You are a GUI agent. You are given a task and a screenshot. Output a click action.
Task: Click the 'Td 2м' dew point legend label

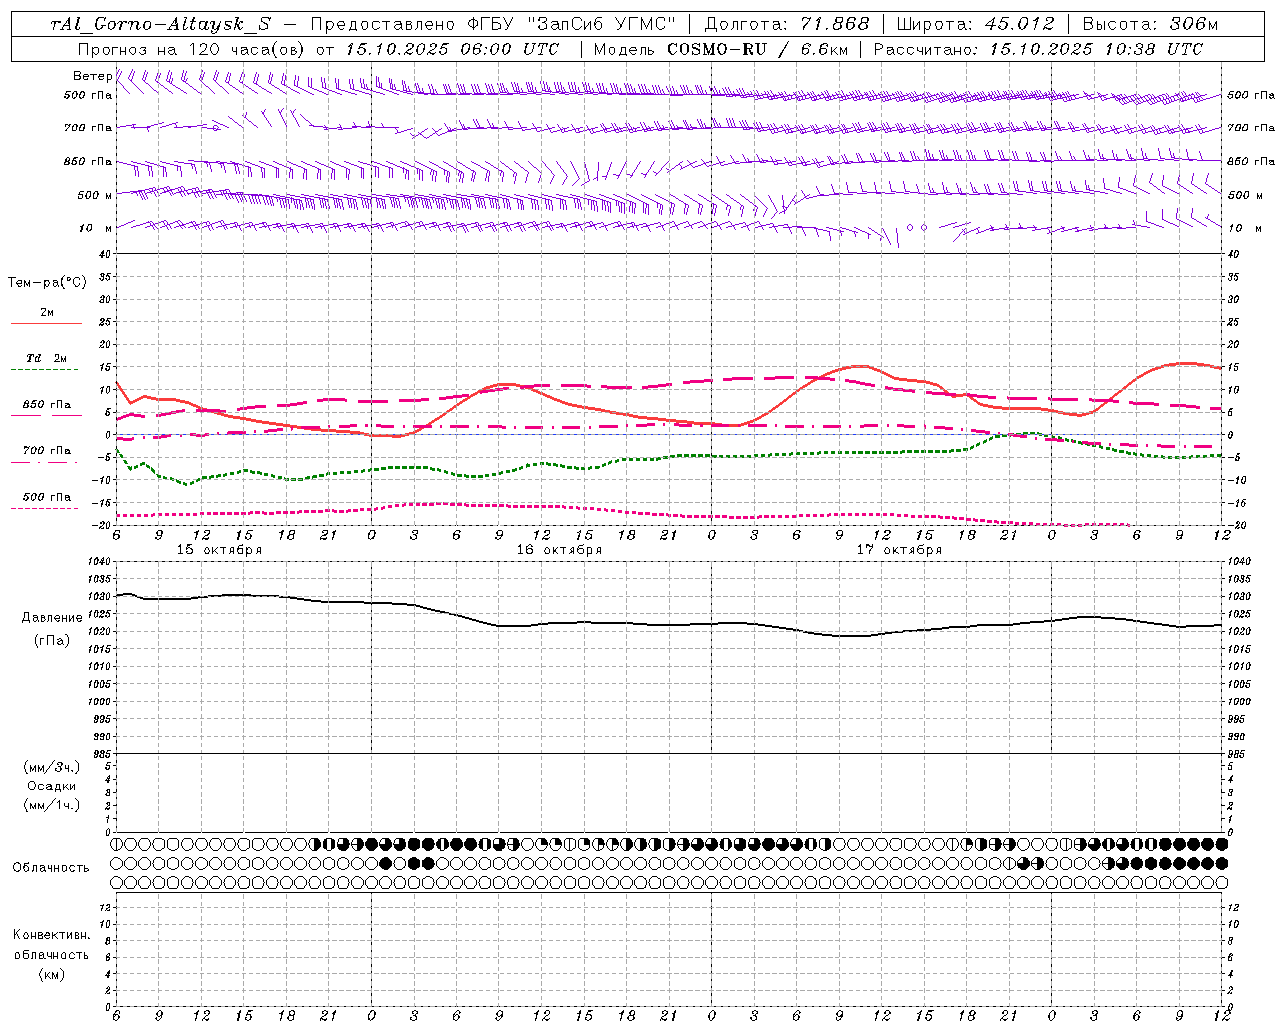[x=46, y=358]
